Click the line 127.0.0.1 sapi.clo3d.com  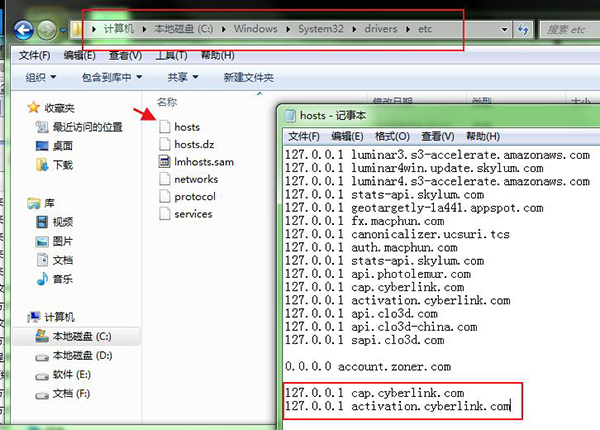pos(365,340)
